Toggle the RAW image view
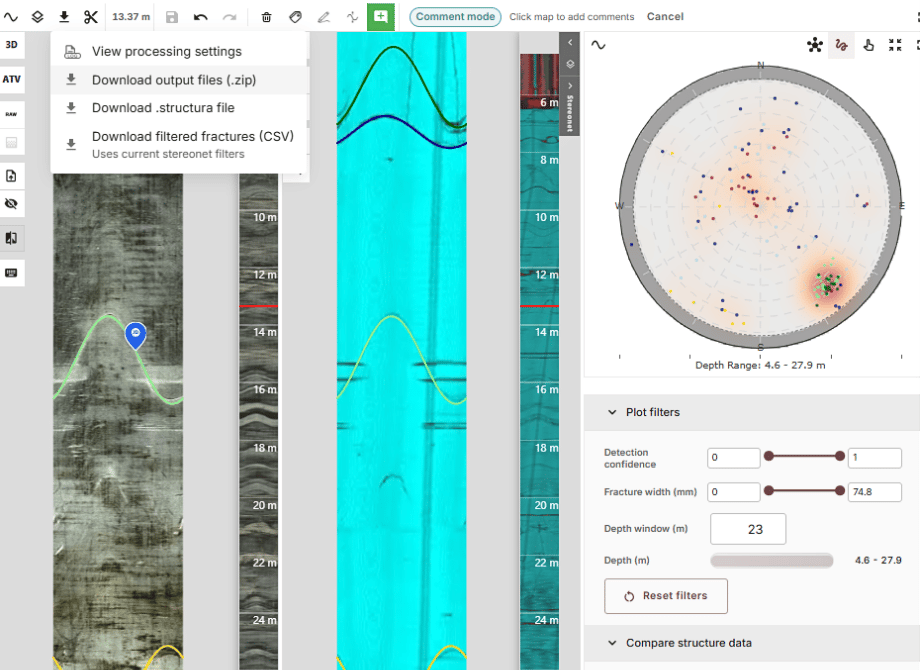This screenshot has width=920, height=670. coord(11,114)
